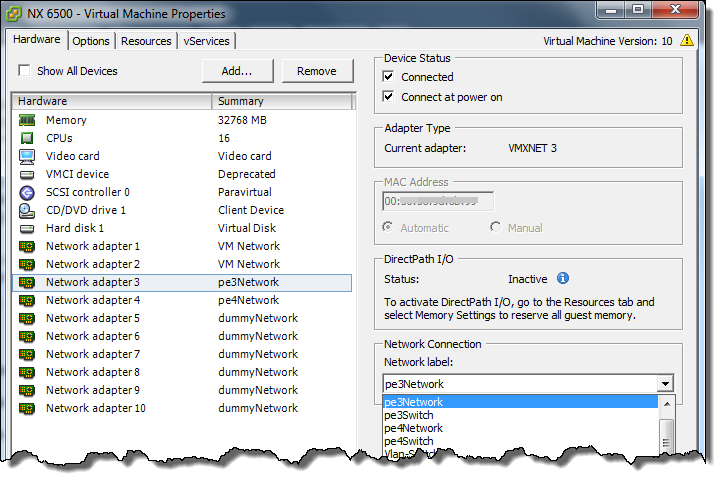Click the Deprecated summary value
Image resolution: width=721 pixels, height=491 pixels.
(246, 174)
